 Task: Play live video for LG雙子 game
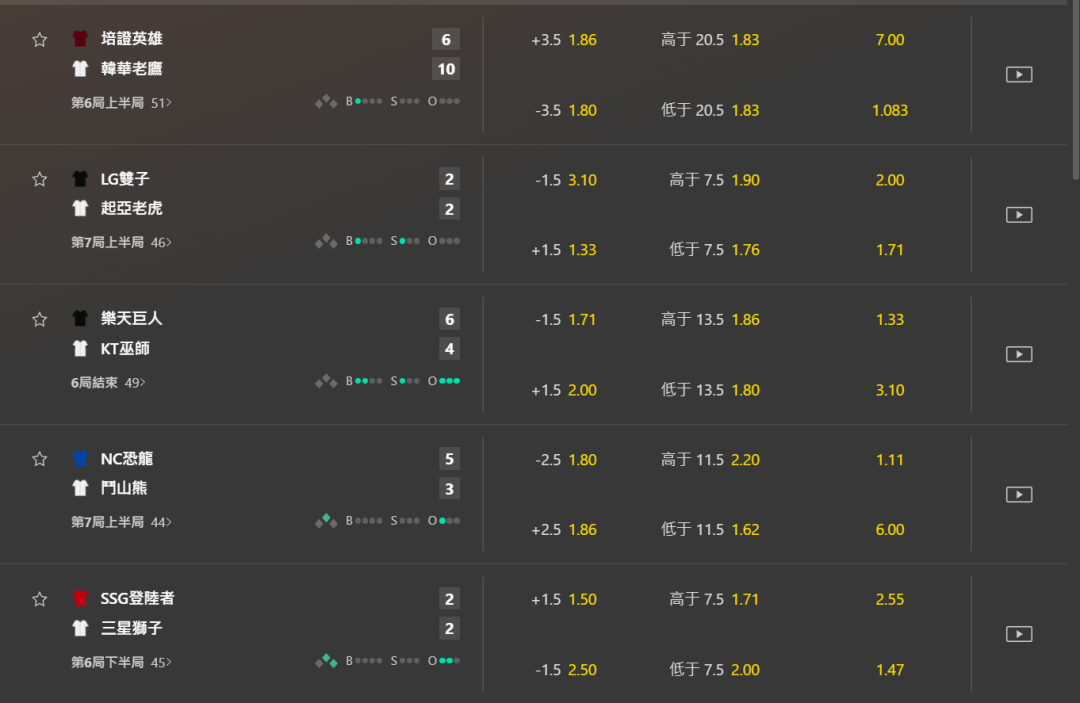pos(1019,215)
